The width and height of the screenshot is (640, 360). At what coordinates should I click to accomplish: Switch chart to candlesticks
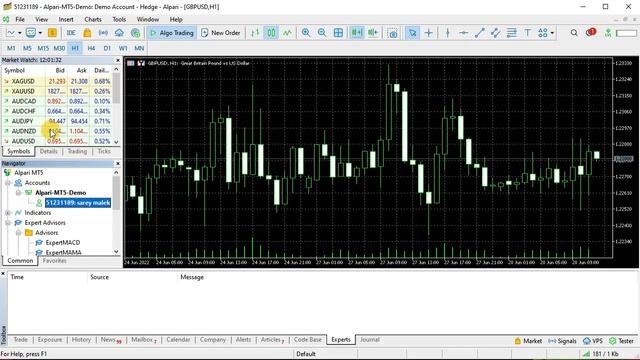(271, 33)
